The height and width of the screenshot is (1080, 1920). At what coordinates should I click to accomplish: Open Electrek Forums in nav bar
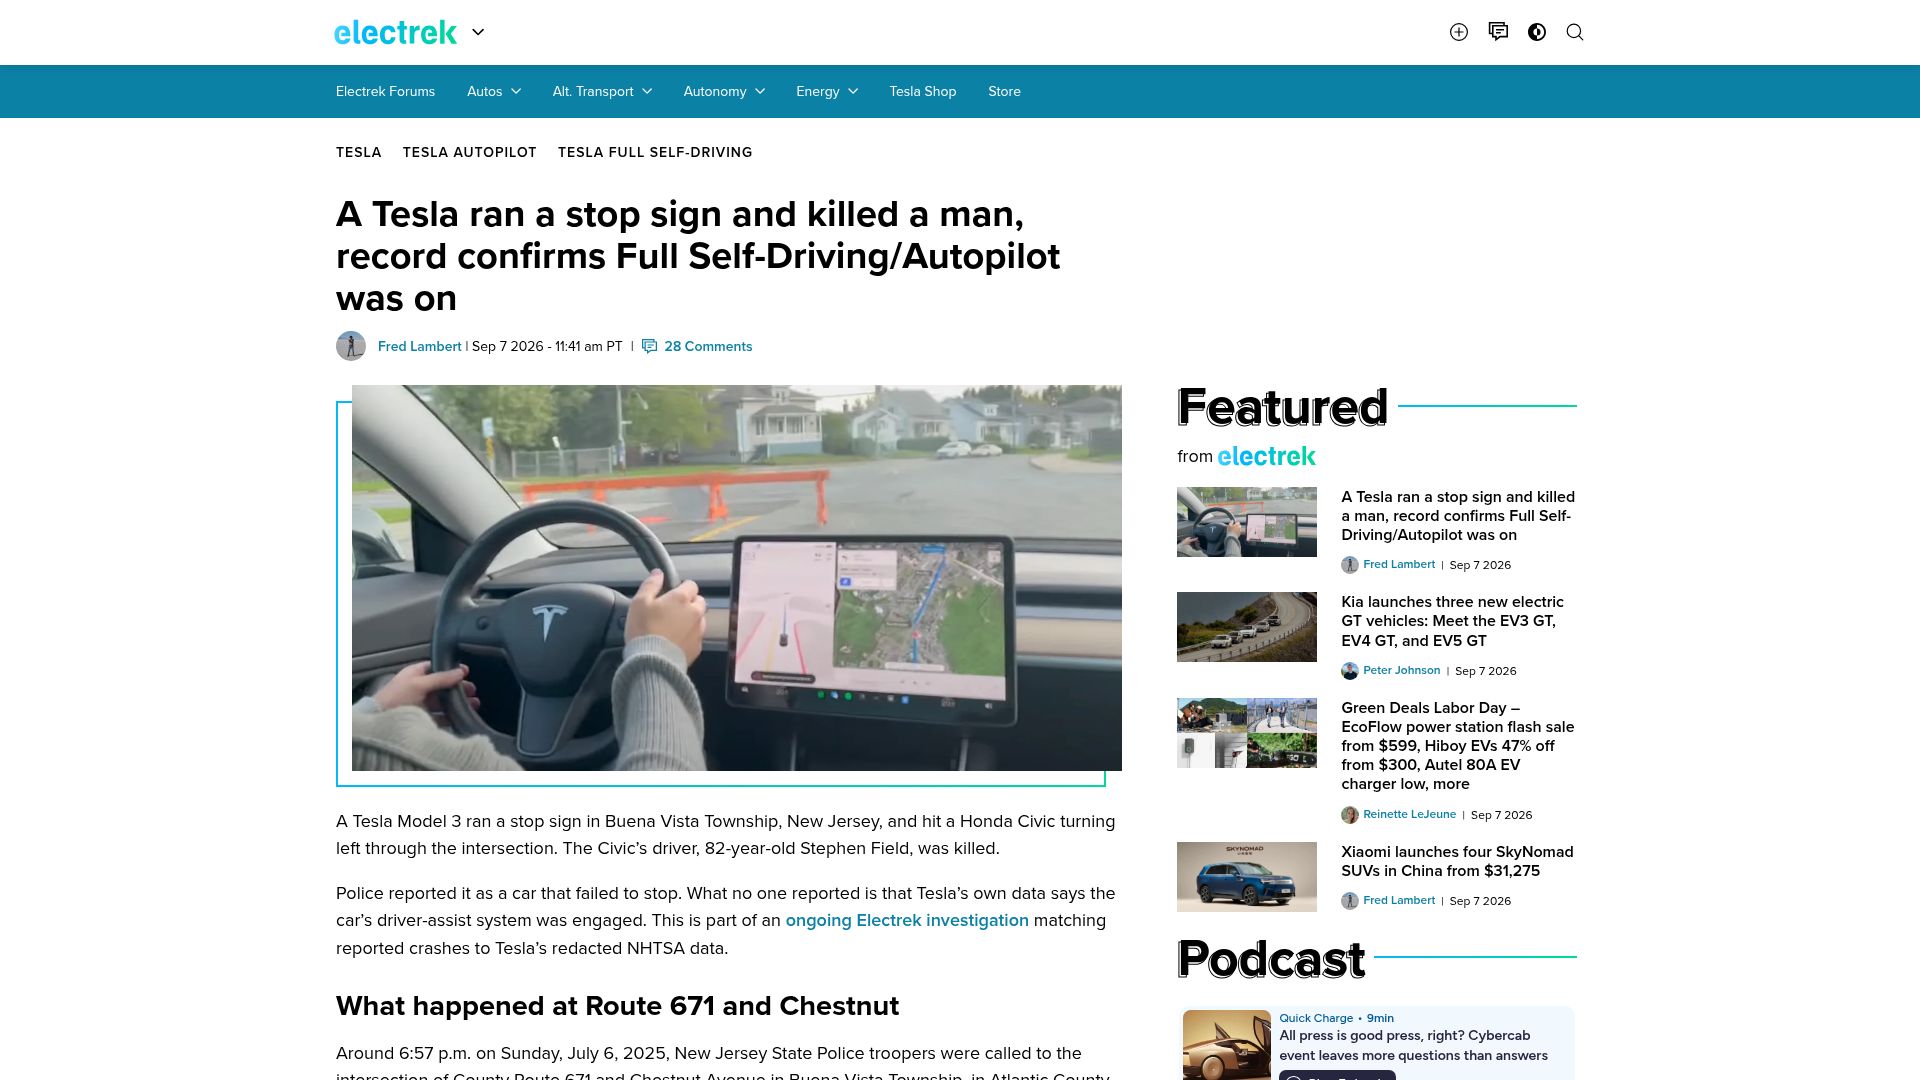click(385, 91)
